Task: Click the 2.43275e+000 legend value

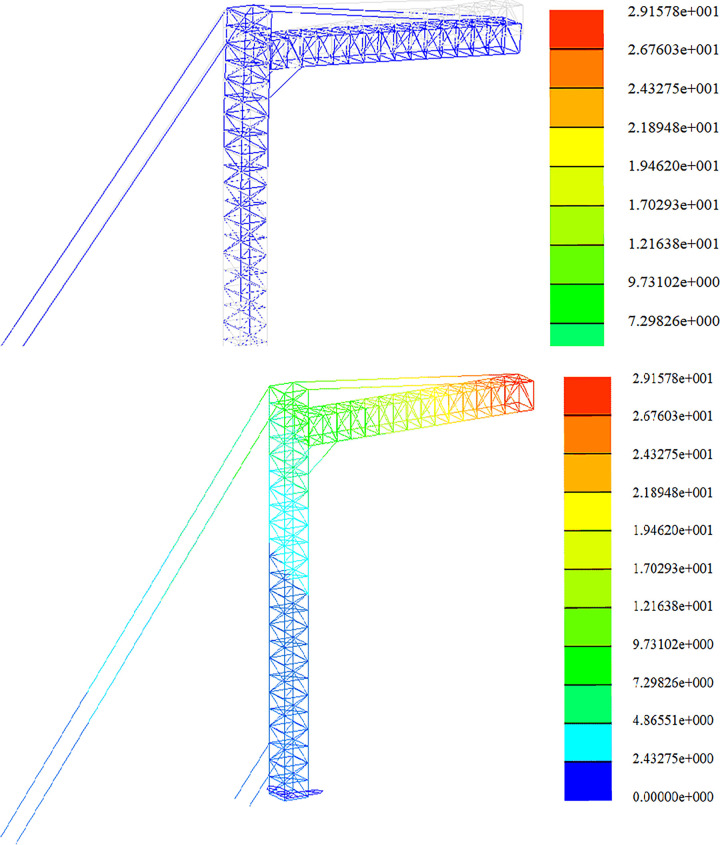Action: 673,758
